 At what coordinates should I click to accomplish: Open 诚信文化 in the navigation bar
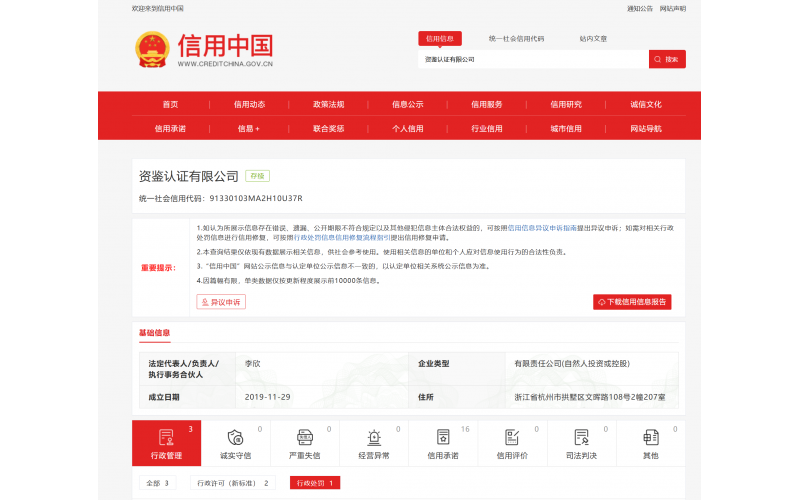645,104
